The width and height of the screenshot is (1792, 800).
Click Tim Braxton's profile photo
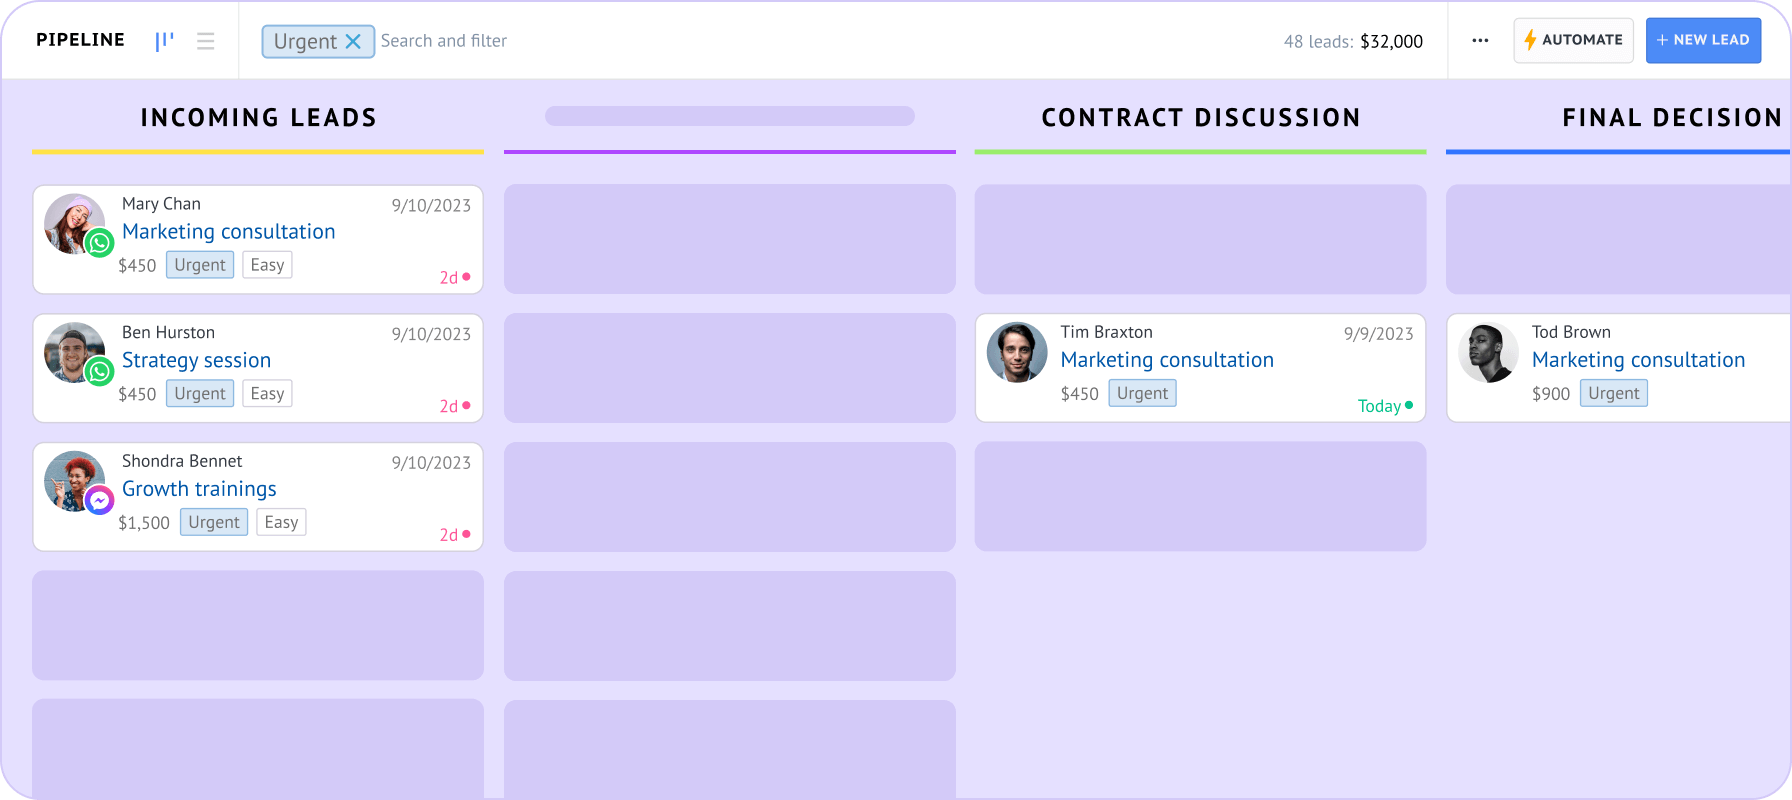(1017, 352)
